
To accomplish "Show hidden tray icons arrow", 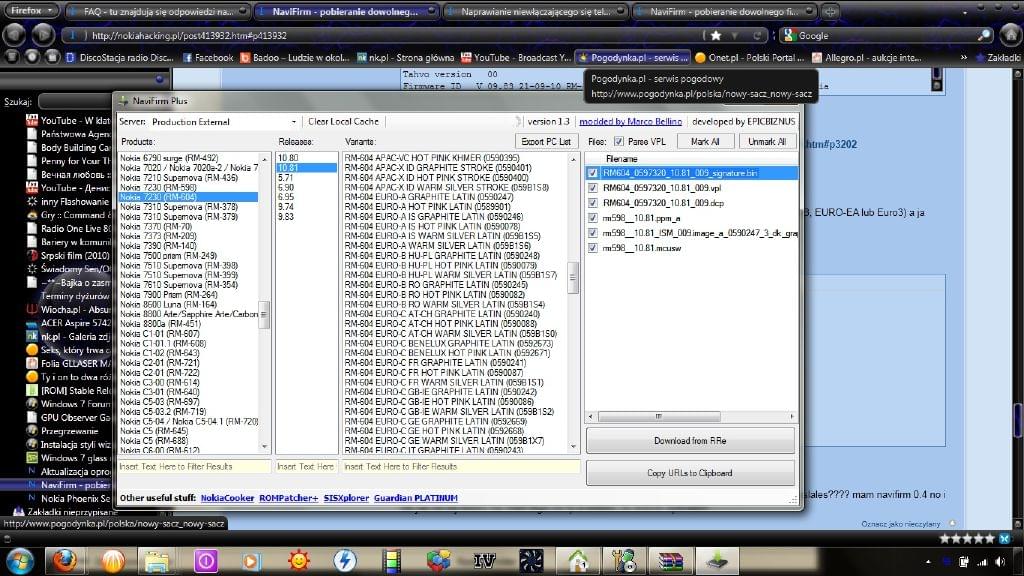I will click(928, 562).
